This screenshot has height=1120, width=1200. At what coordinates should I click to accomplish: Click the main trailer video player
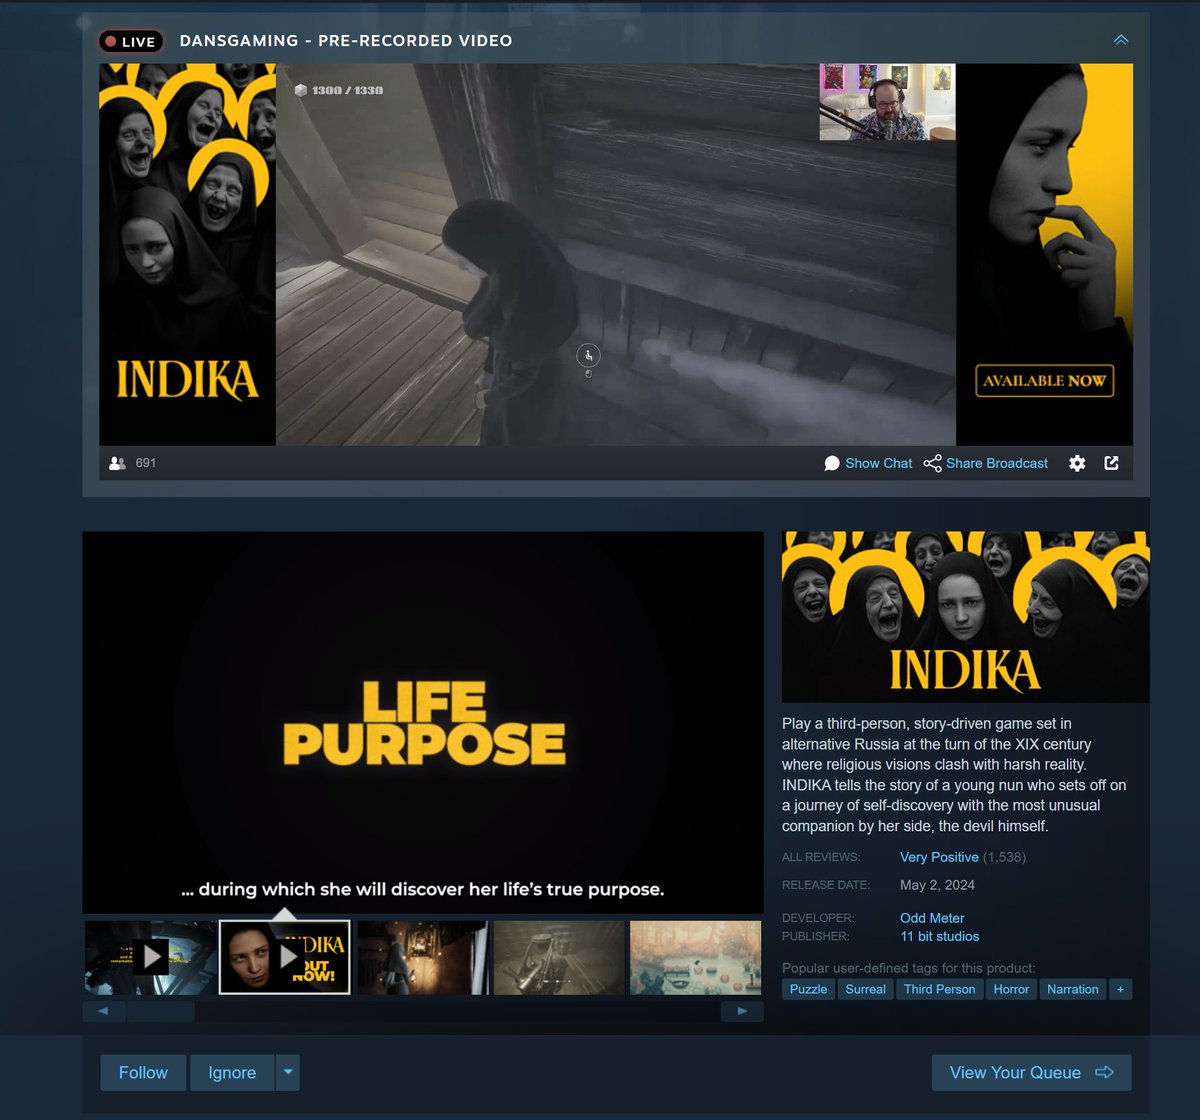coord(423,722)
